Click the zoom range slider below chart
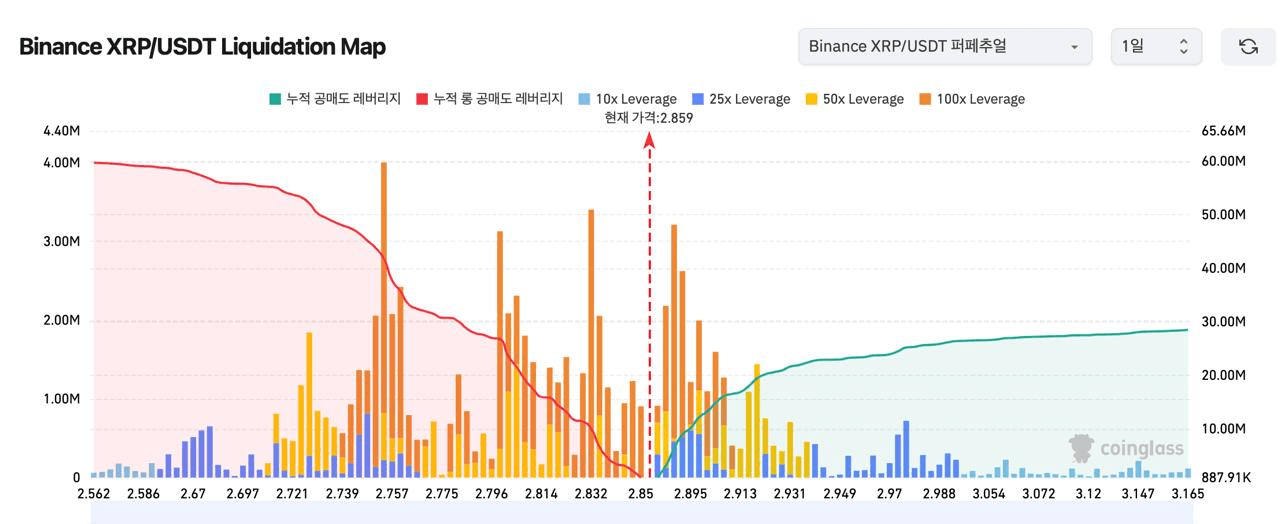1280x524 pixels. pyautogui.click(x=641, y=513)
